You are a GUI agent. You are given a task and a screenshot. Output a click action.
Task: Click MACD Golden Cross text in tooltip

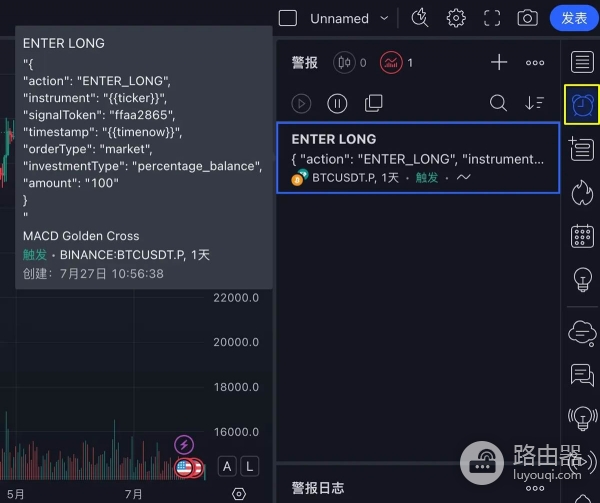coord(81,236)
